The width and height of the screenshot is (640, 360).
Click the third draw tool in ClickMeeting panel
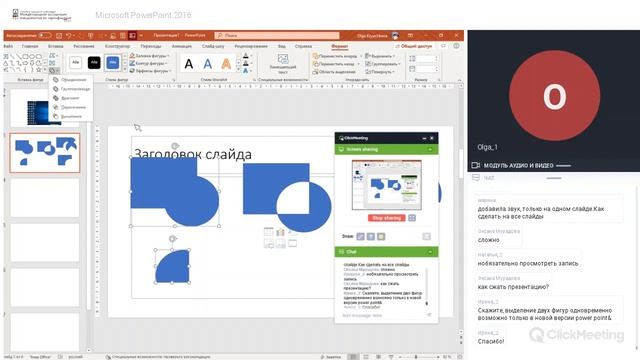click(381, 236)
